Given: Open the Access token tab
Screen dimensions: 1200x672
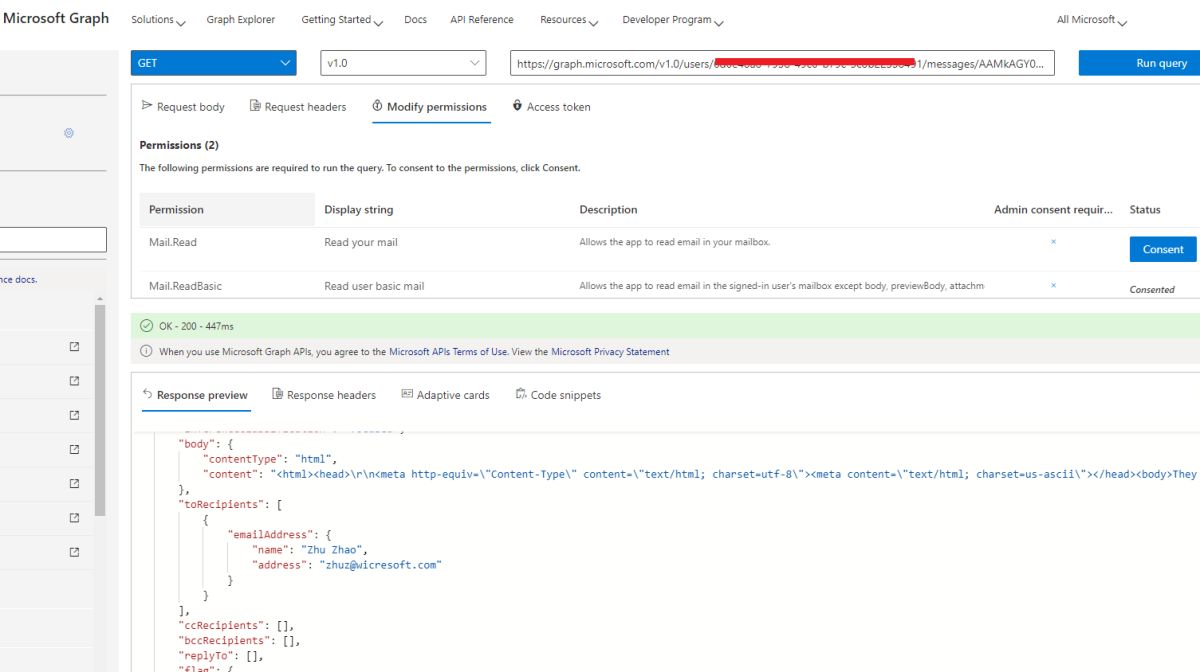Looking at the screenshot, I should point(552,107).
